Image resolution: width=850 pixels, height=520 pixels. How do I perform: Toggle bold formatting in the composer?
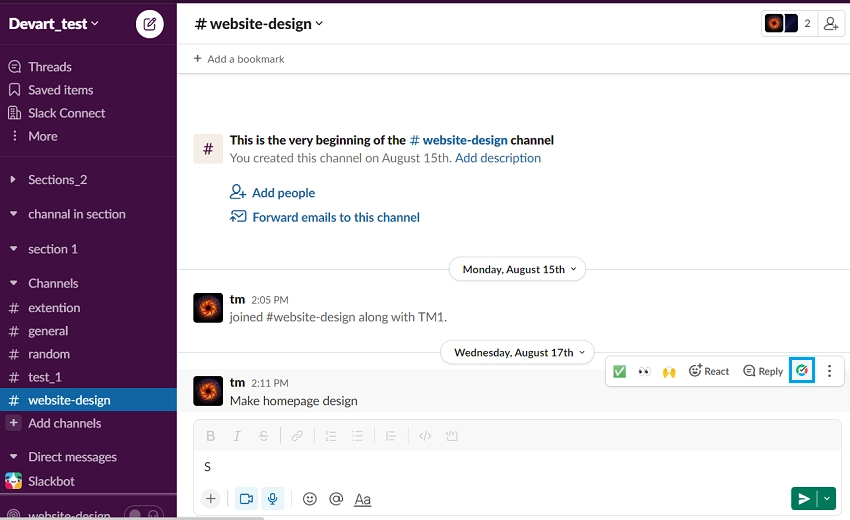211,436
